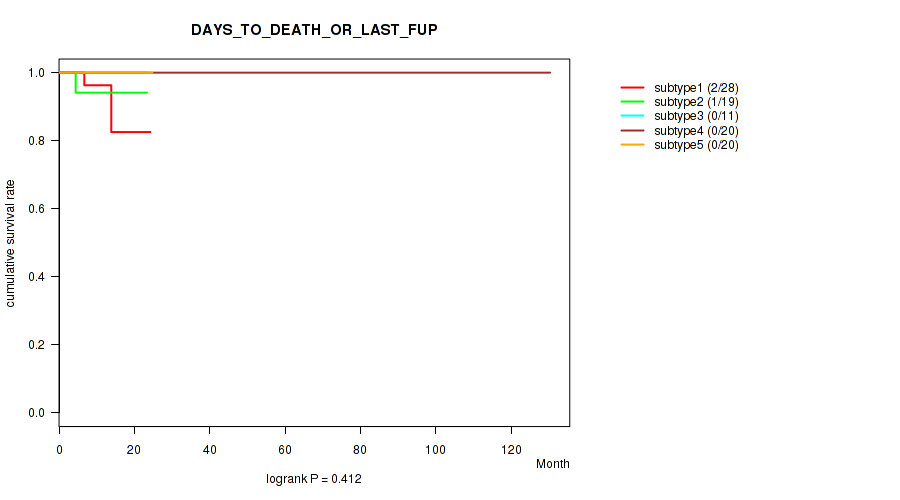Viewport: 900px width, 500px height.
Task: Click the cyan subtype3 legend line
Action: click(631, 116)
